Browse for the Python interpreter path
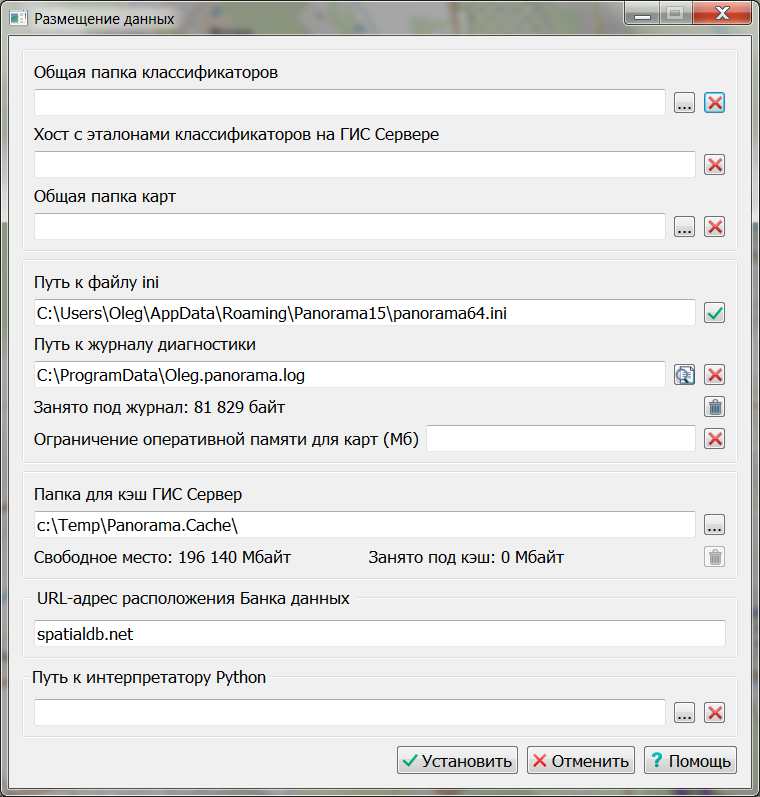The width and height of the screenshot is (760, 797). pos(684,713)
